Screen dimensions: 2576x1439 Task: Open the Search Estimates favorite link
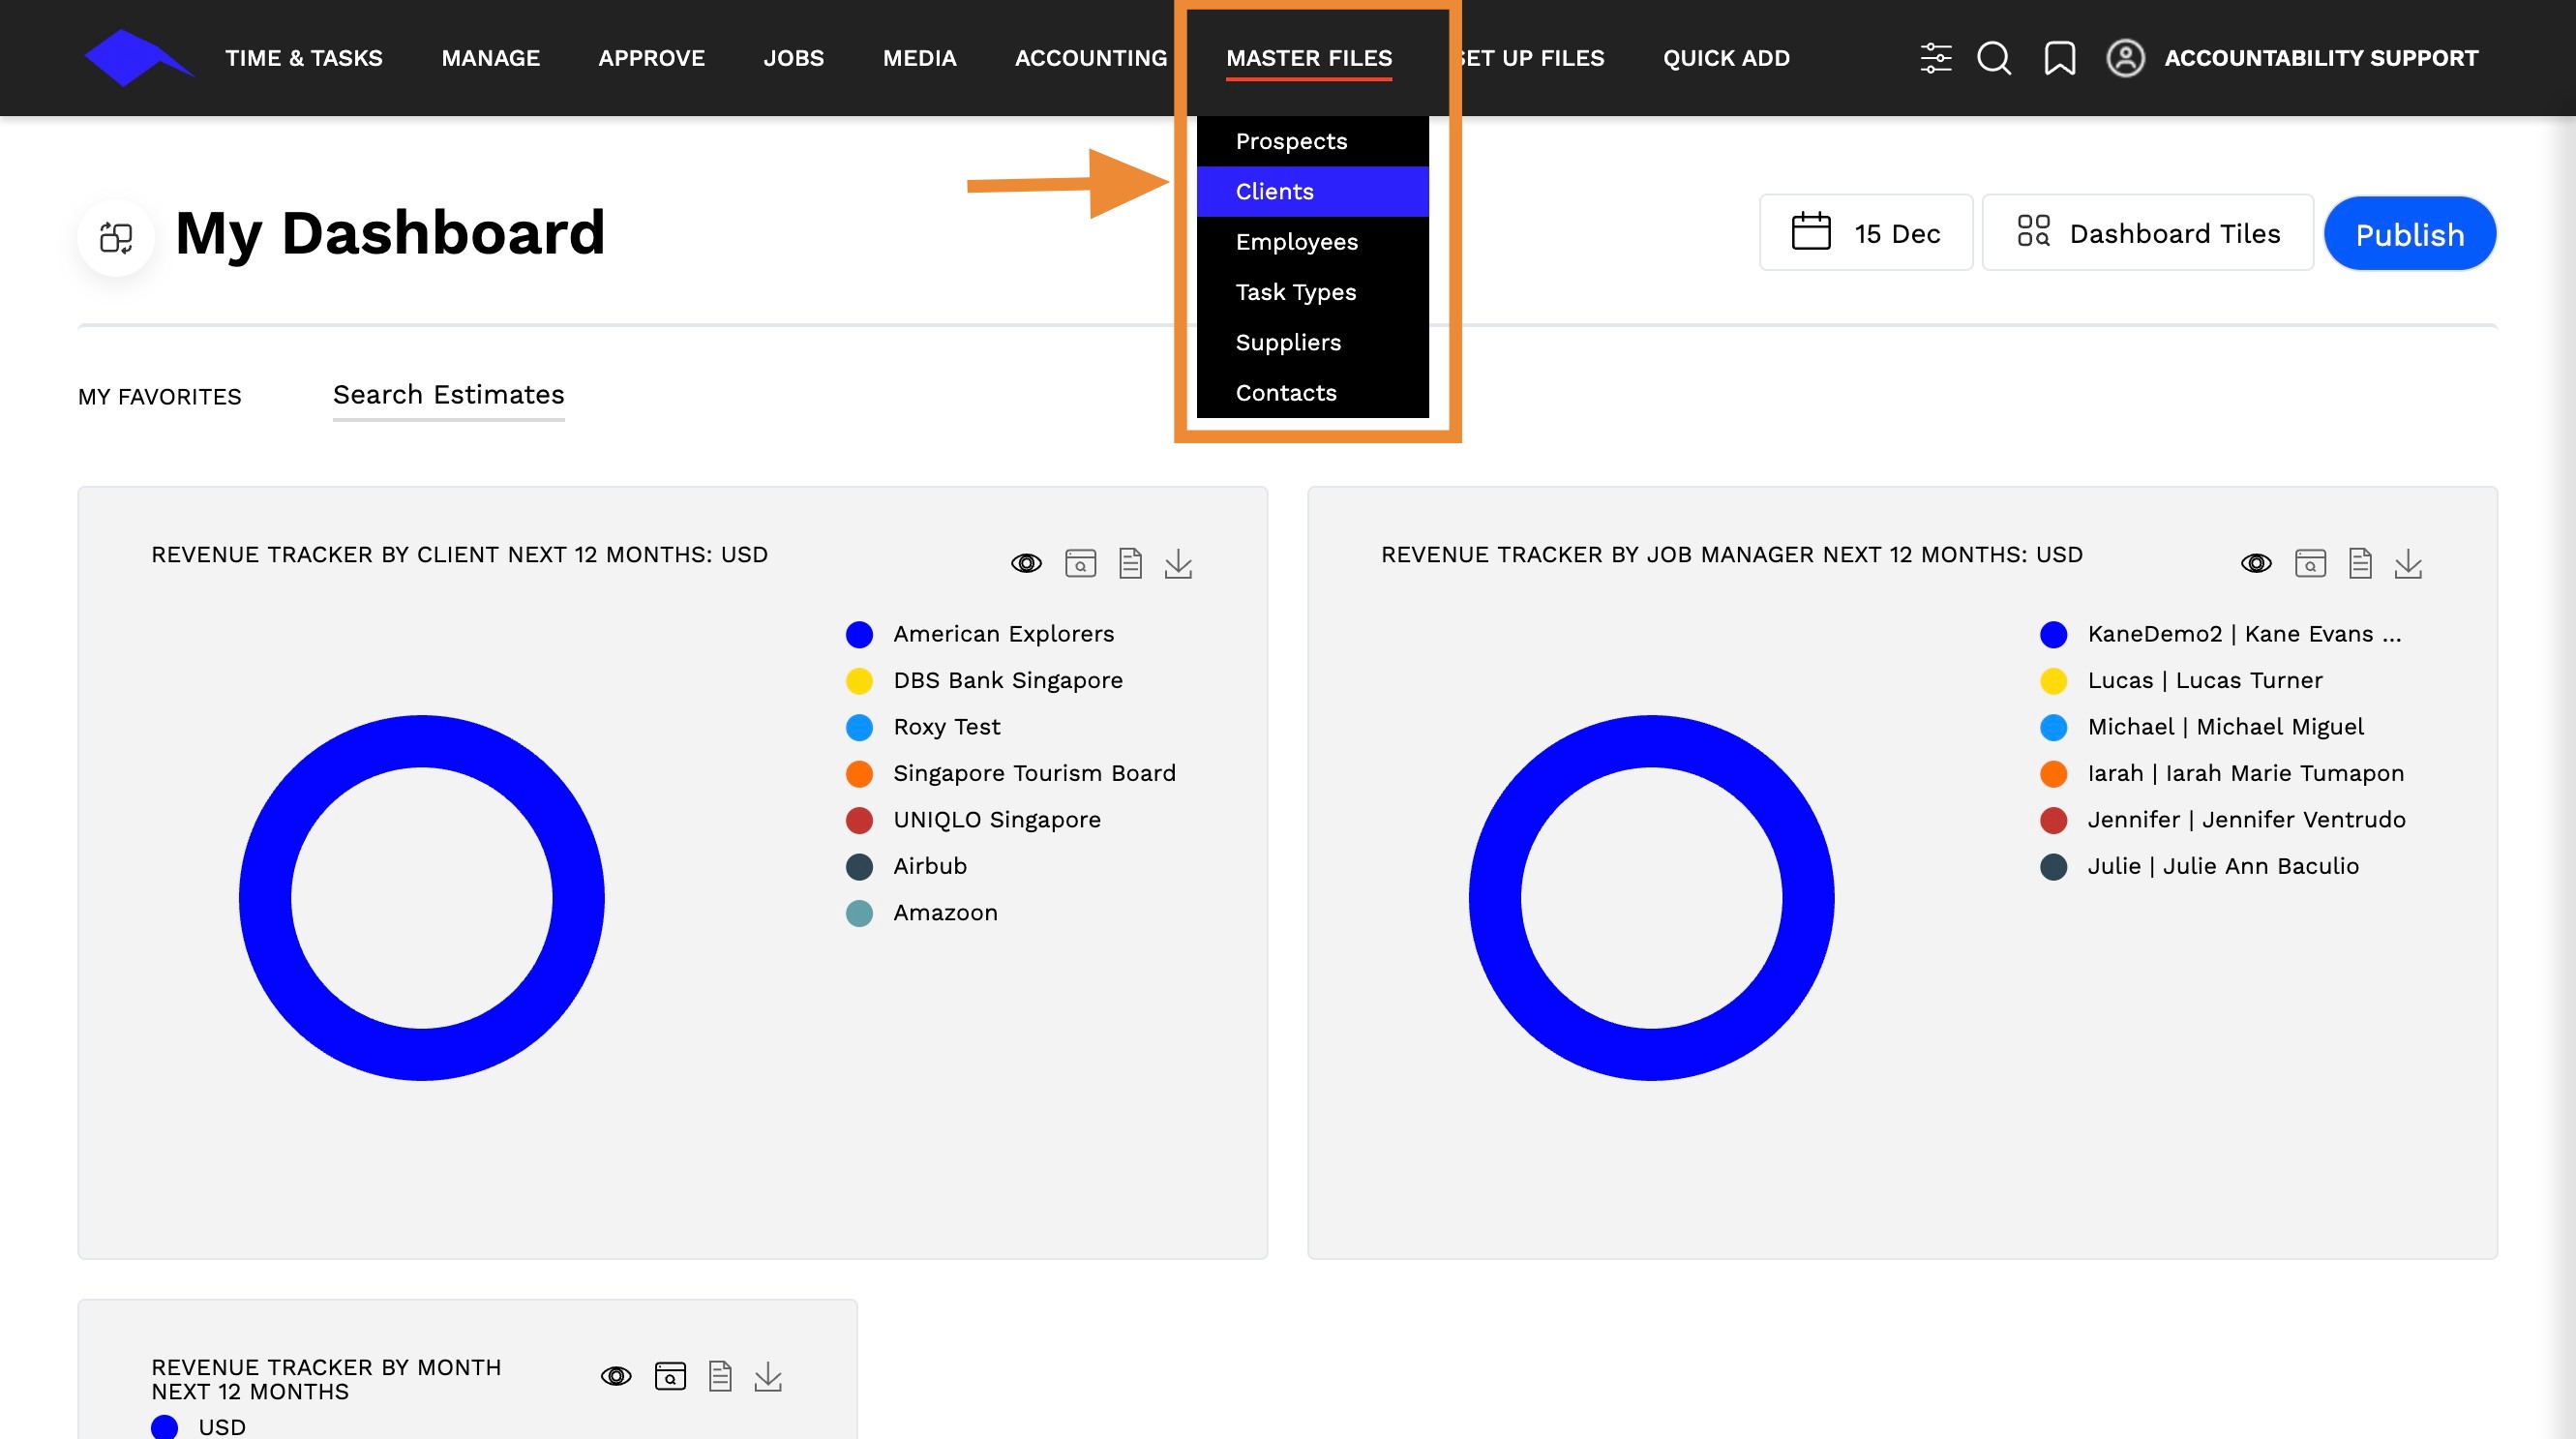coord(449,395)
